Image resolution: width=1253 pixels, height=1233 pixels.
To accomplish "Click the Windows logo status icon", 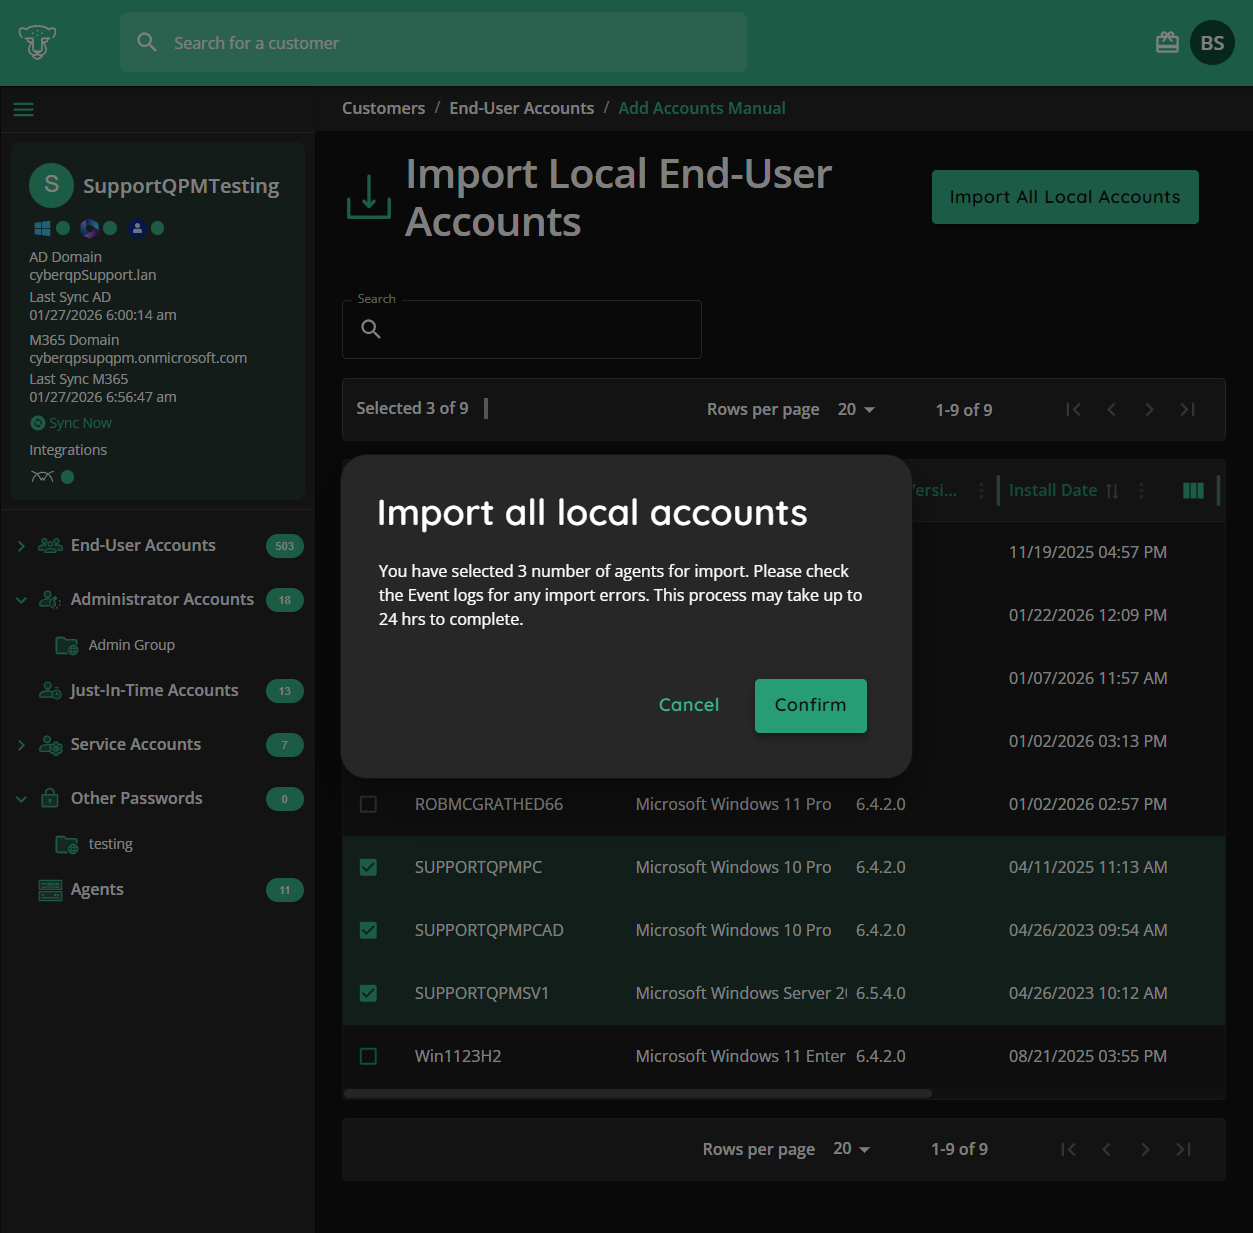I will tap(42, 229).
